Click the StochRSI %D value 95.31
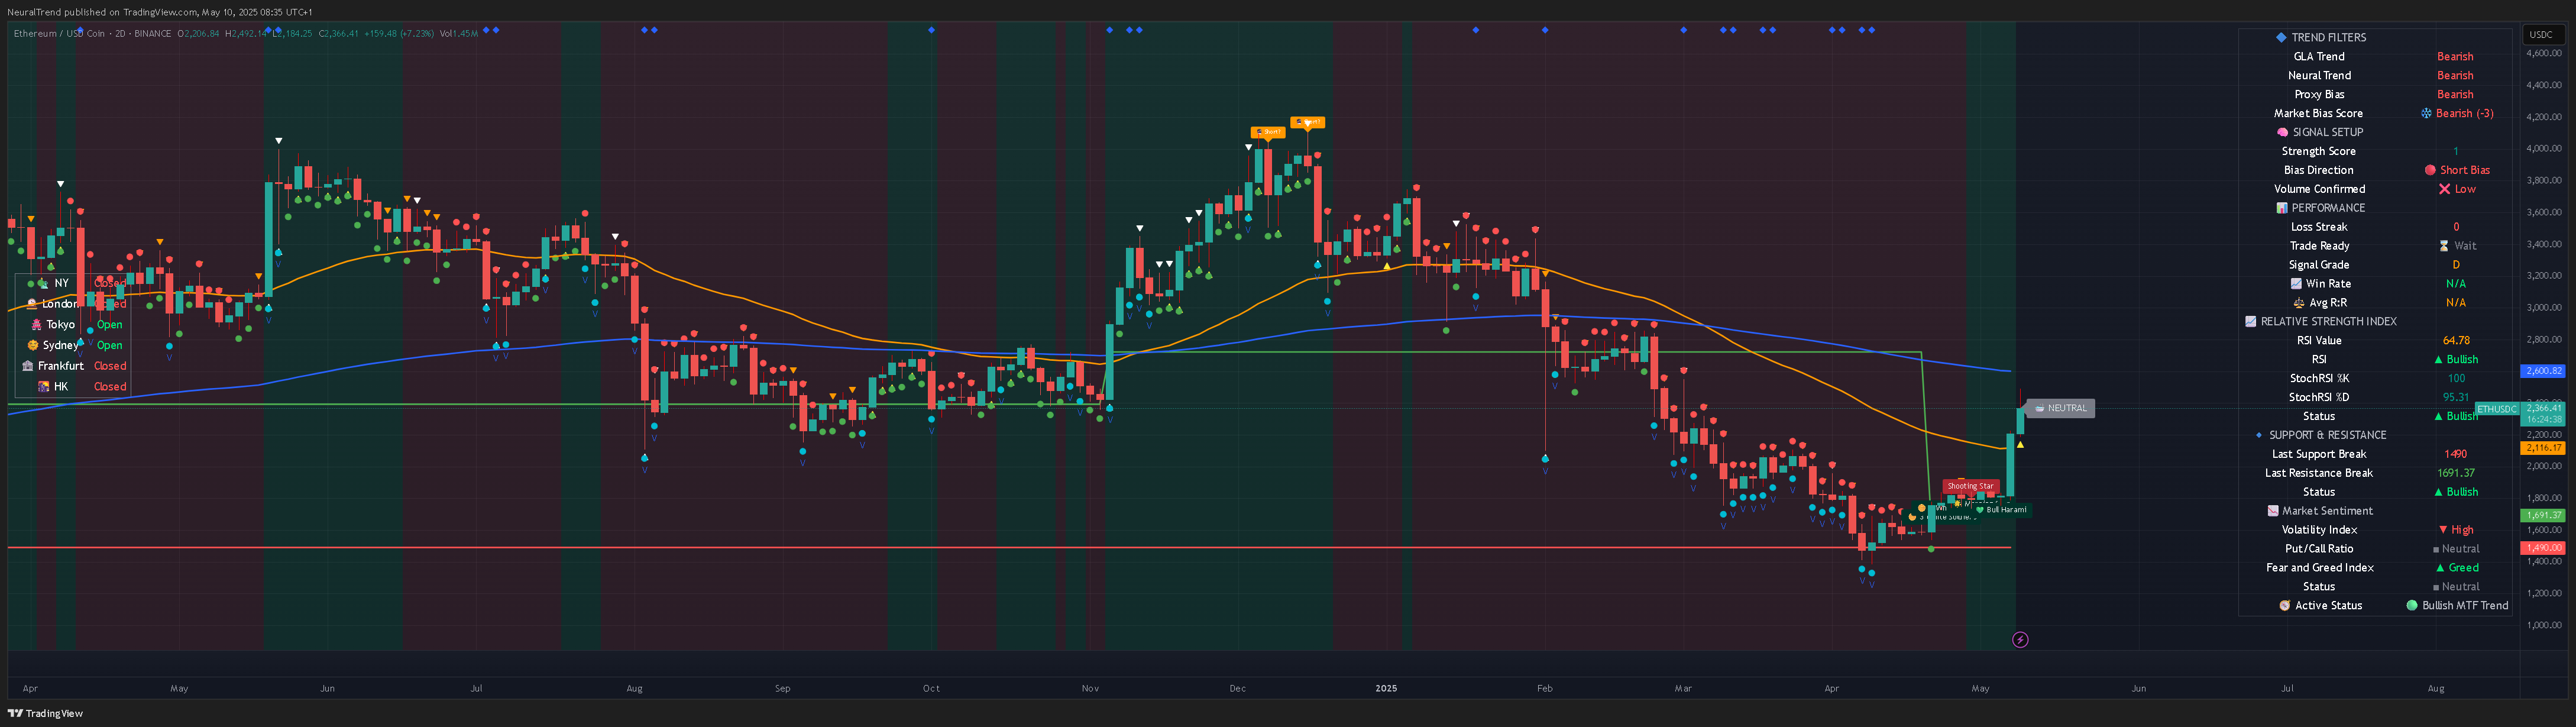 [x=2456, y=397]
